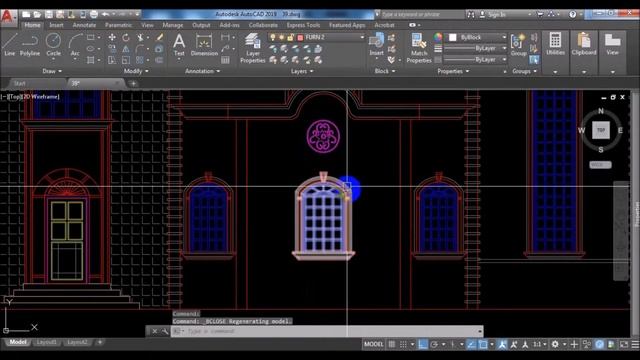Click the Erase tool icon
Viewport: 640px width, 360px height.
[x=160, y=38]
